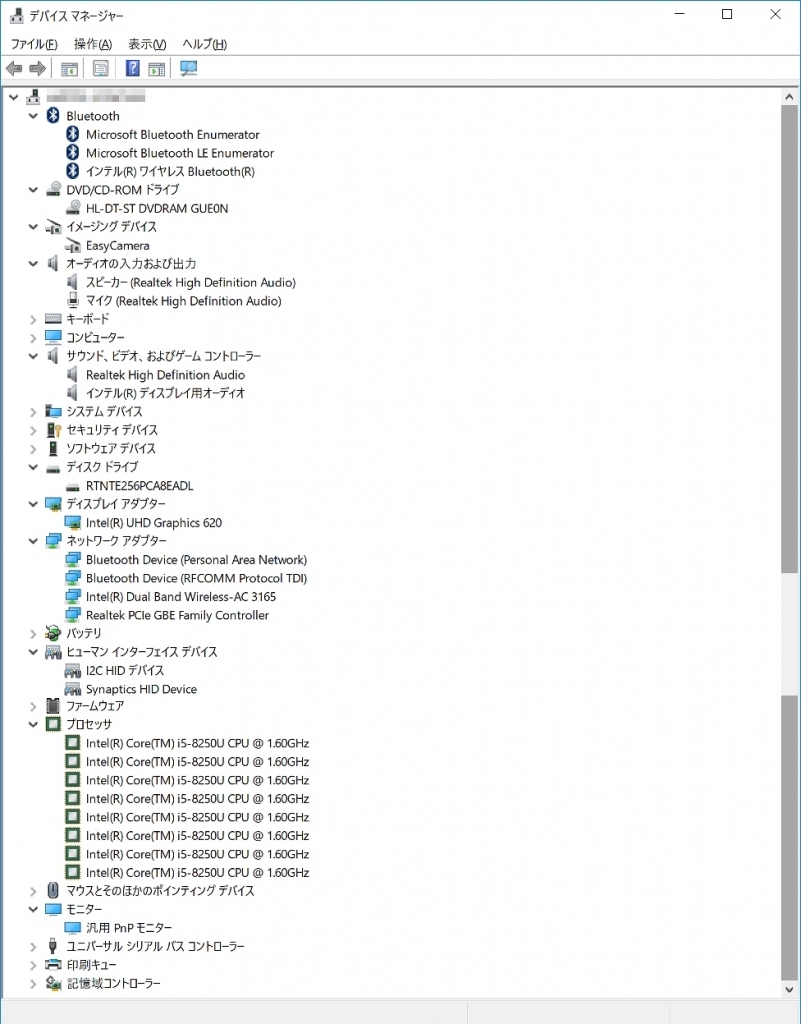Collapse the オーディオの入力および出力 category
The width and height of the screenshot is (801, 1024).
(33, 263)
